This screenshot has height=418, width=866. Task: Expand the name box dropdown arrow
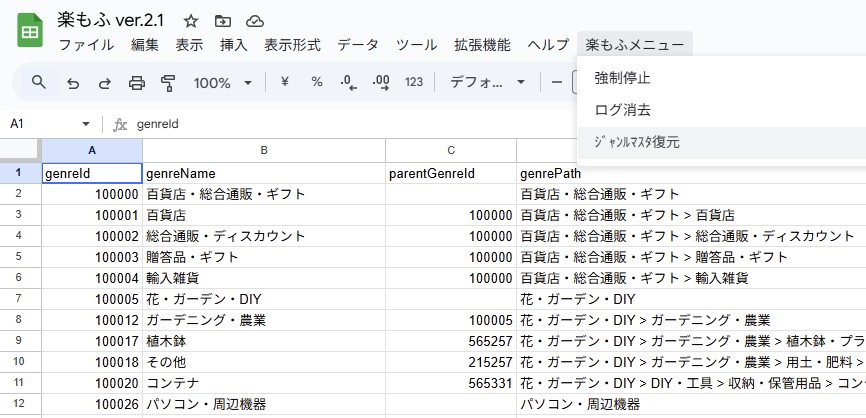86,124
